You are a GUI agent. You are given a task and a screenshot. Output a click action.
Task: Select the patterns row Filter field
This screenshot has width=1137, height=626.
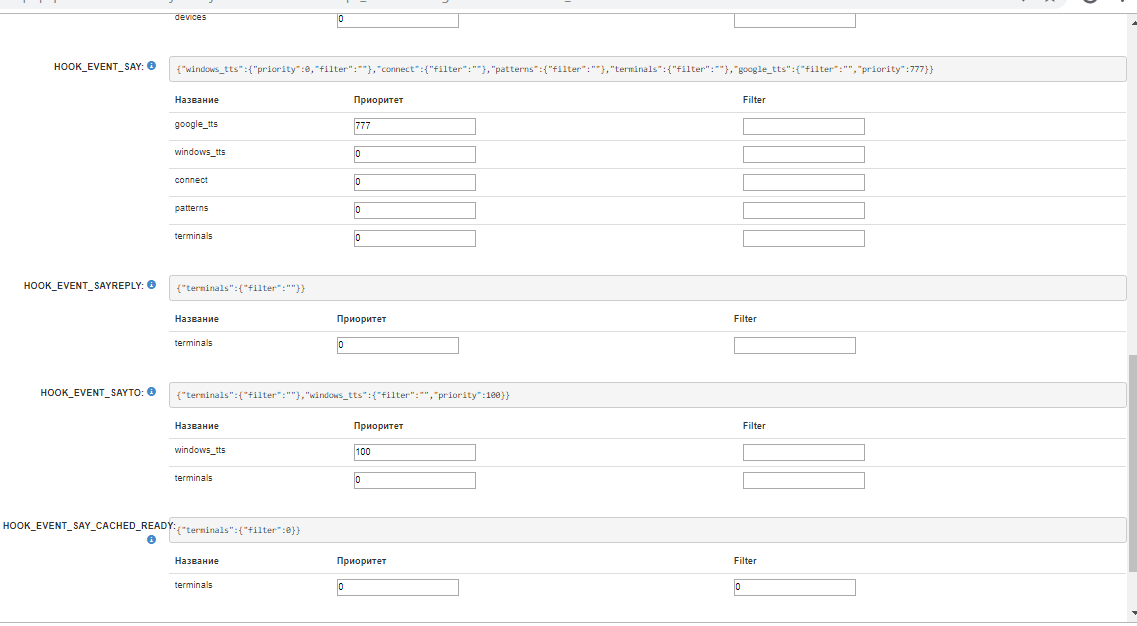coord(803,211)
